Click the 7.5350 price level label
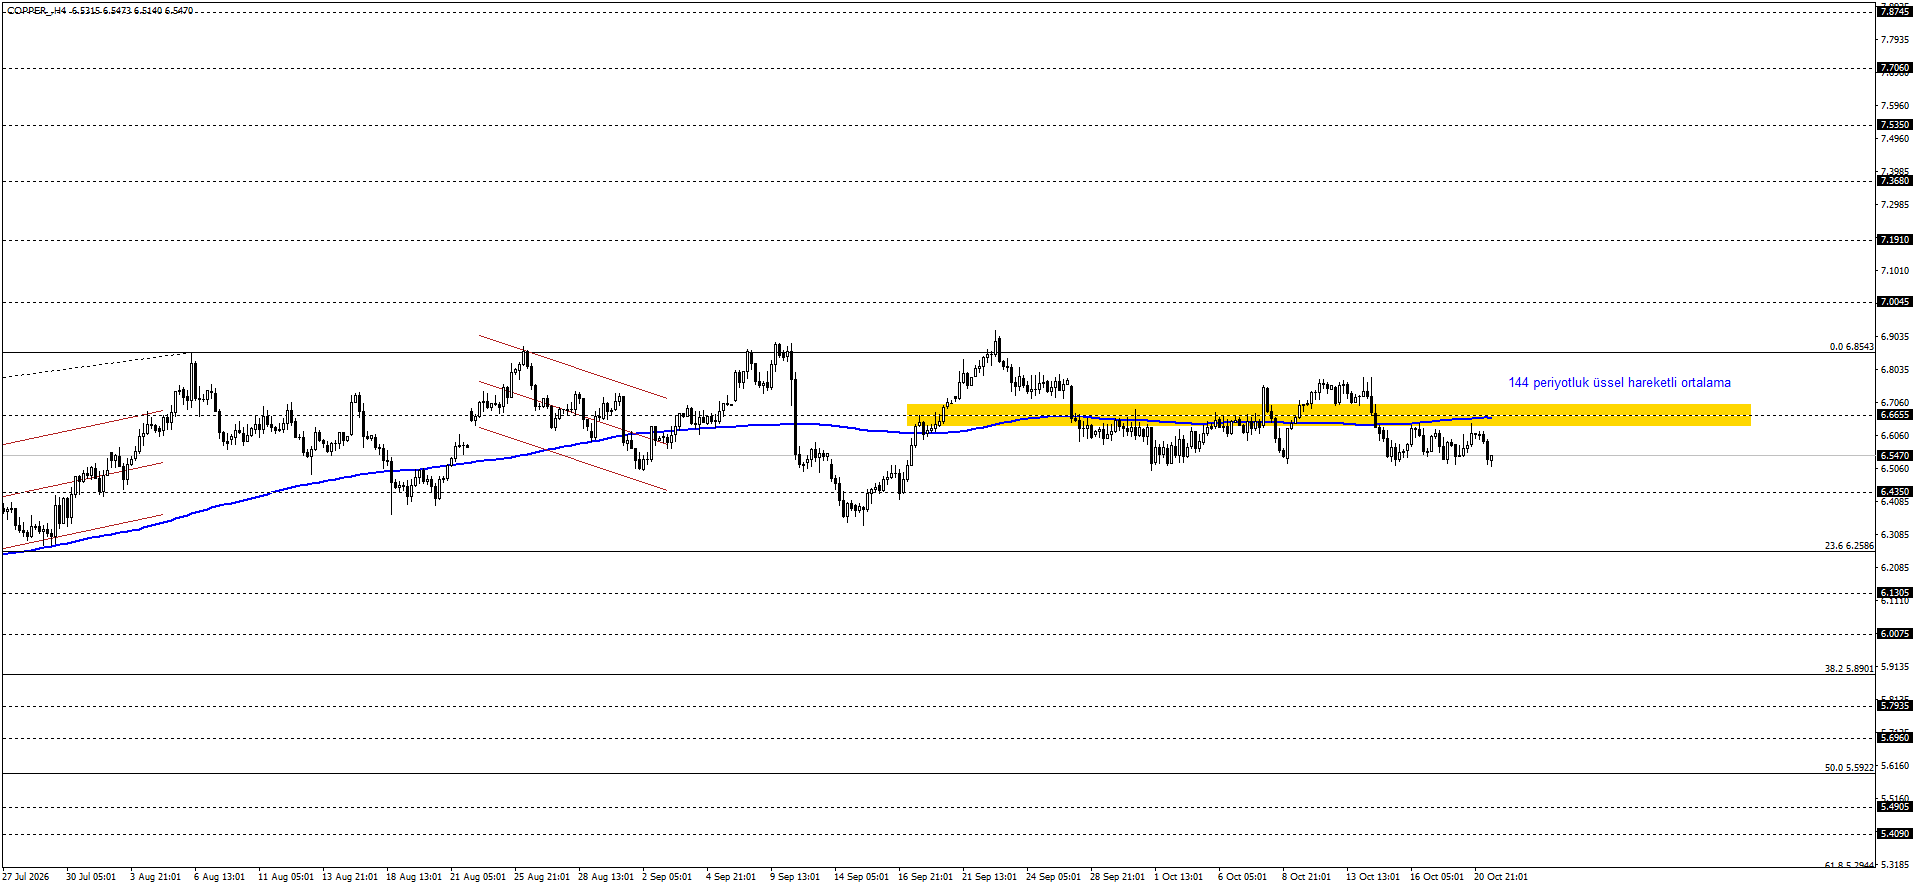Screen dimensions: 1916x888 coord(1895,125)
